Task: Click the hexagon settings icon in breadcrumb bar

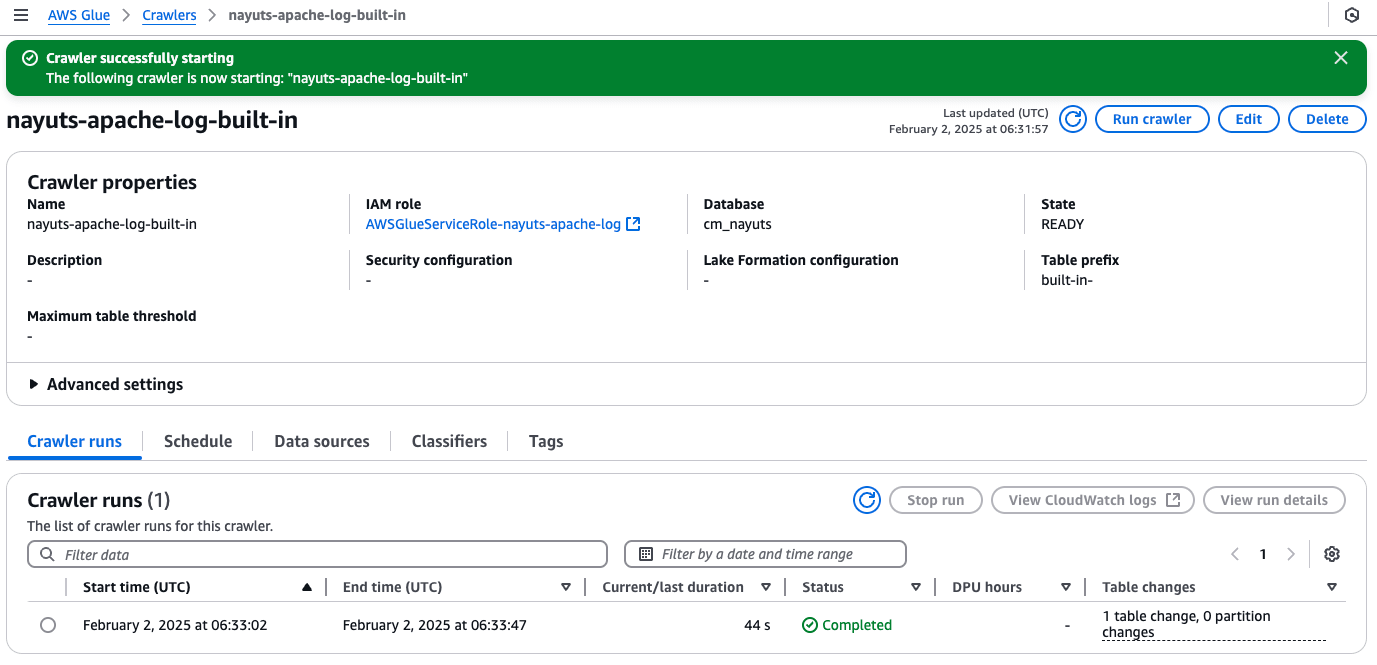Action: pyautogui.click(x=1352, y=16)
